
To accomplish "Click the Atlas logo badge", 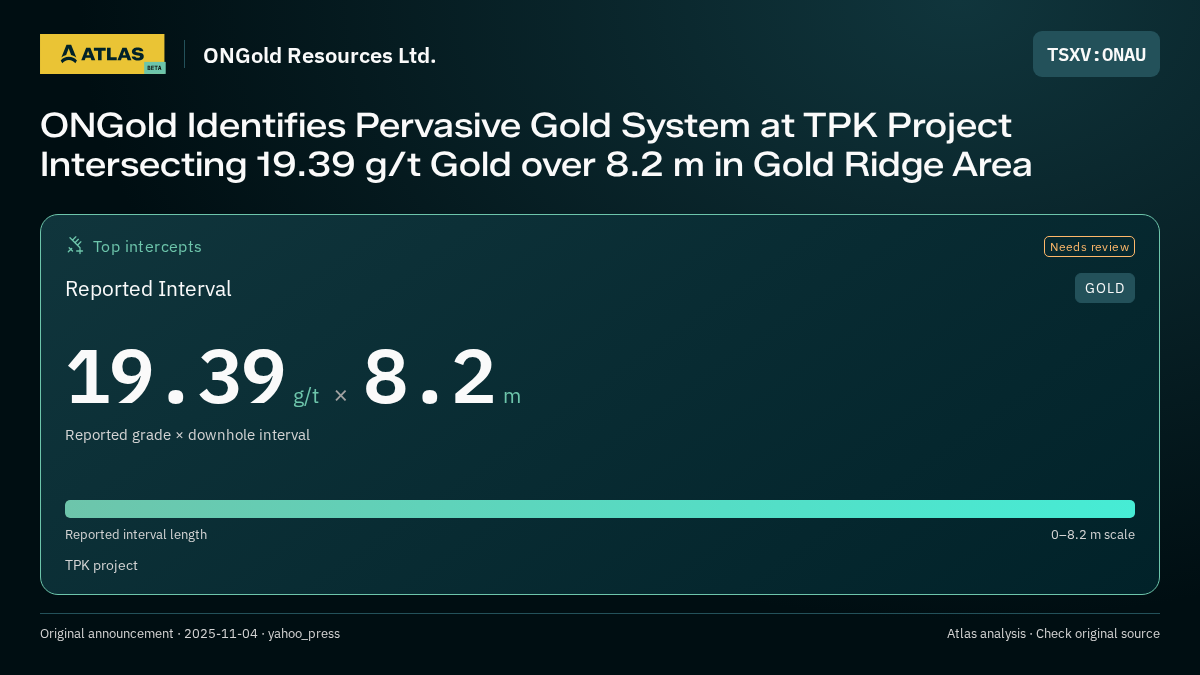I will (102, 54).
